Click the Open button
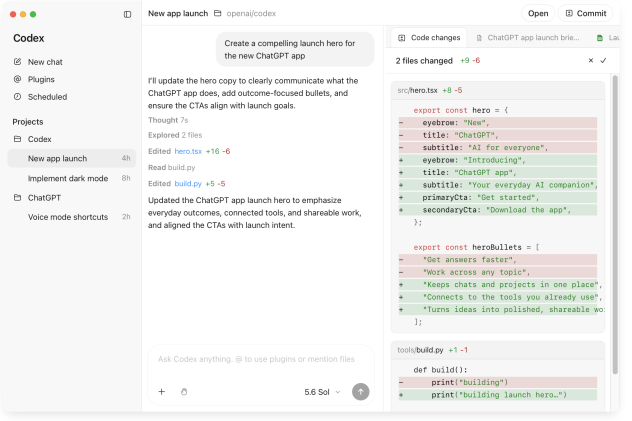Viewport: 632px width, 421px height. 538,13
